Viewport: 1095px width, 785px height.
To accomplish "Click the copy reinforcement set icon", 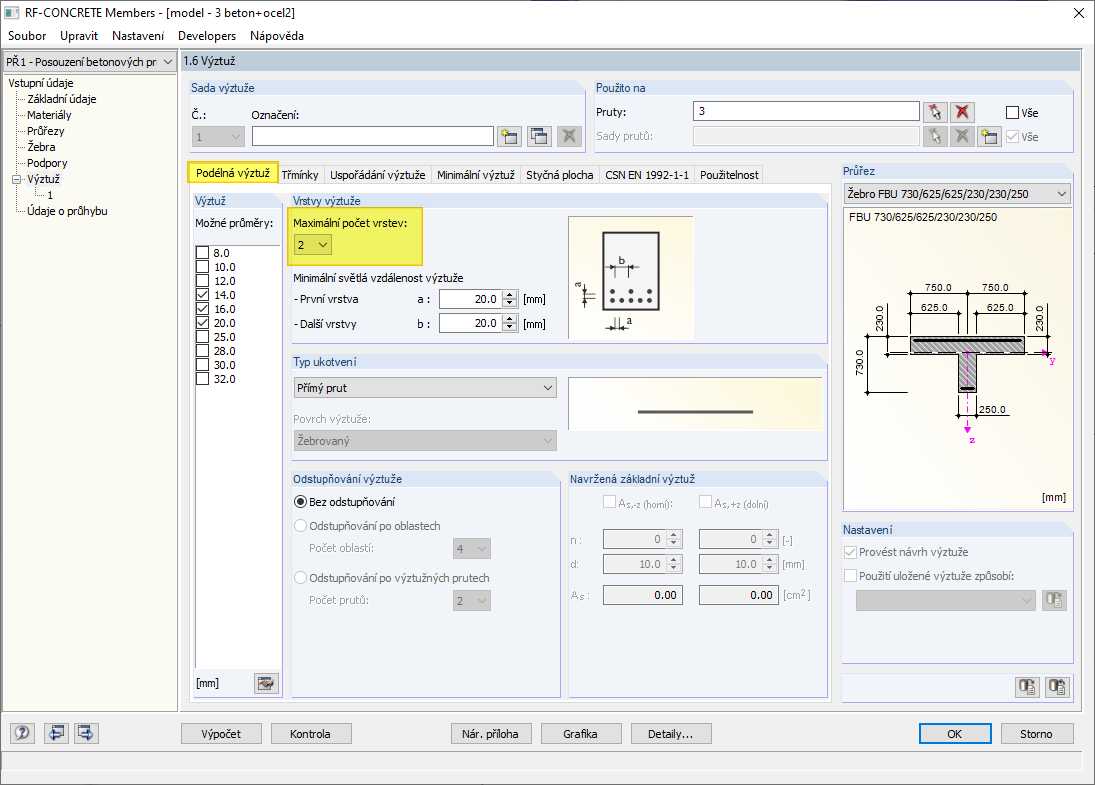I will pyautogui.click(x=539, y=136).
